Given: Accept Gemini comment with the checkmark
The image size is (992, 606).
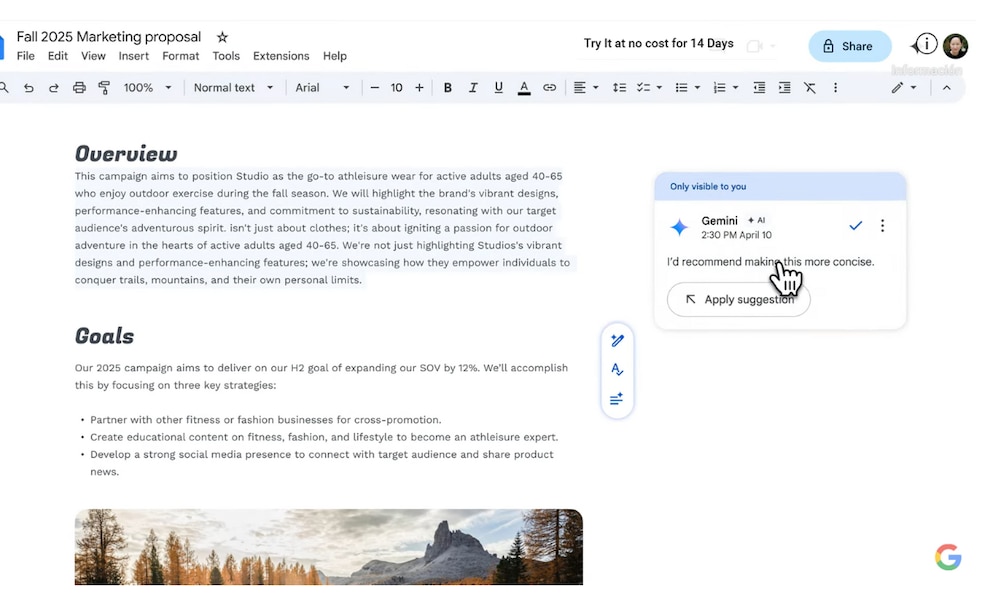Looking at the screenshot, I should tap(855, 226).
